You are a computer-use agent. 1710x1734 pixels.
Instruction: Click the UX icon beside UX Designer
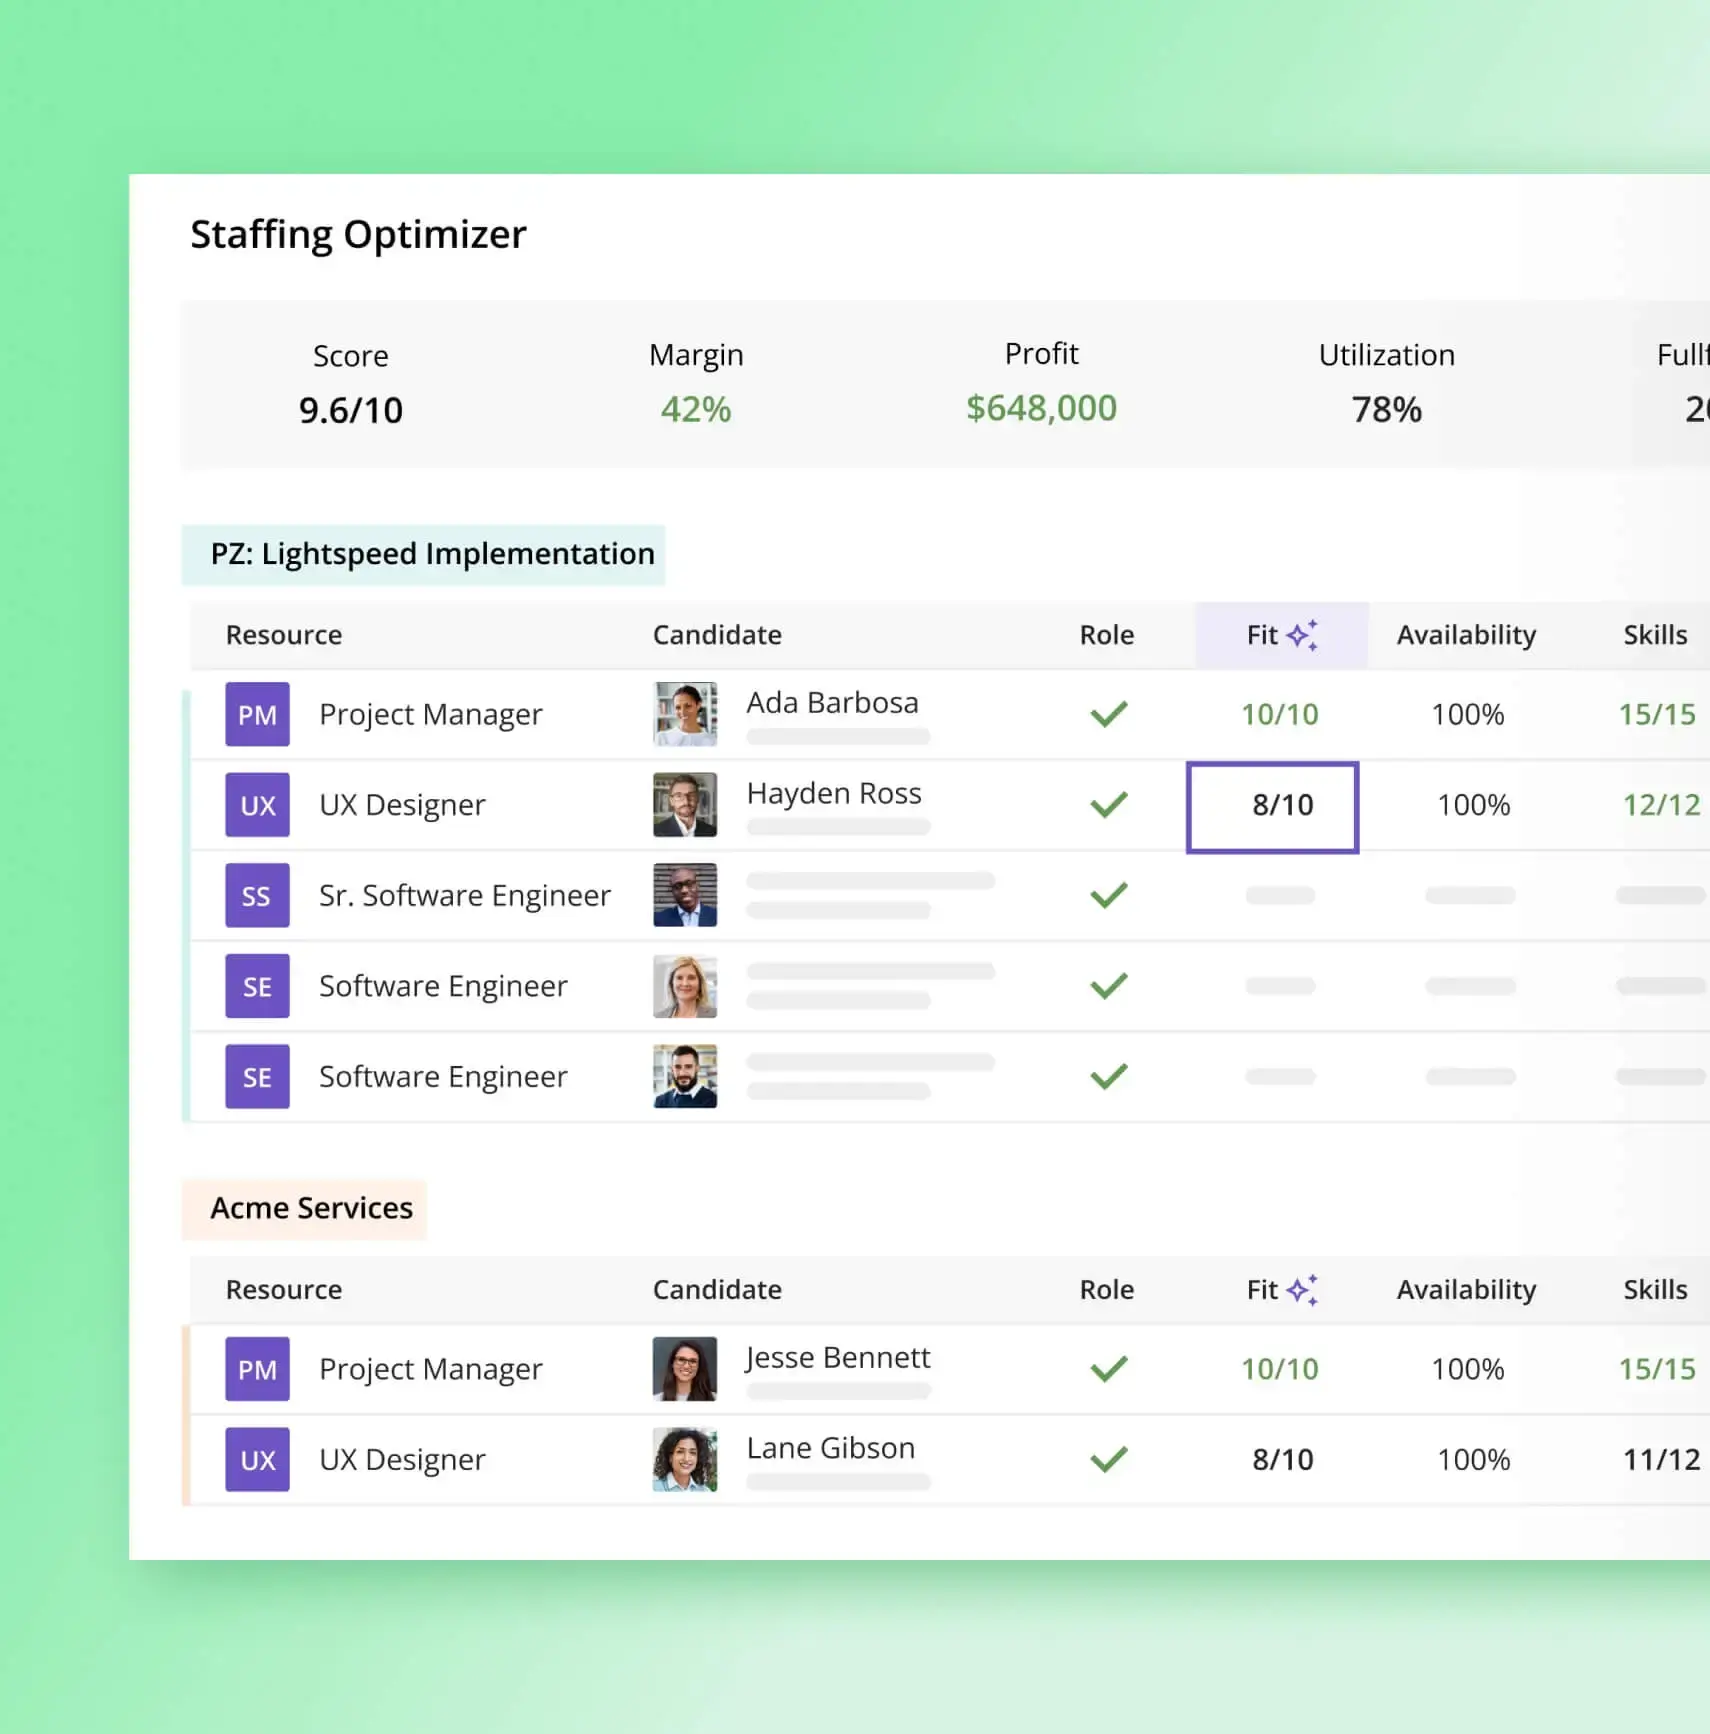[x=257, y=804]
